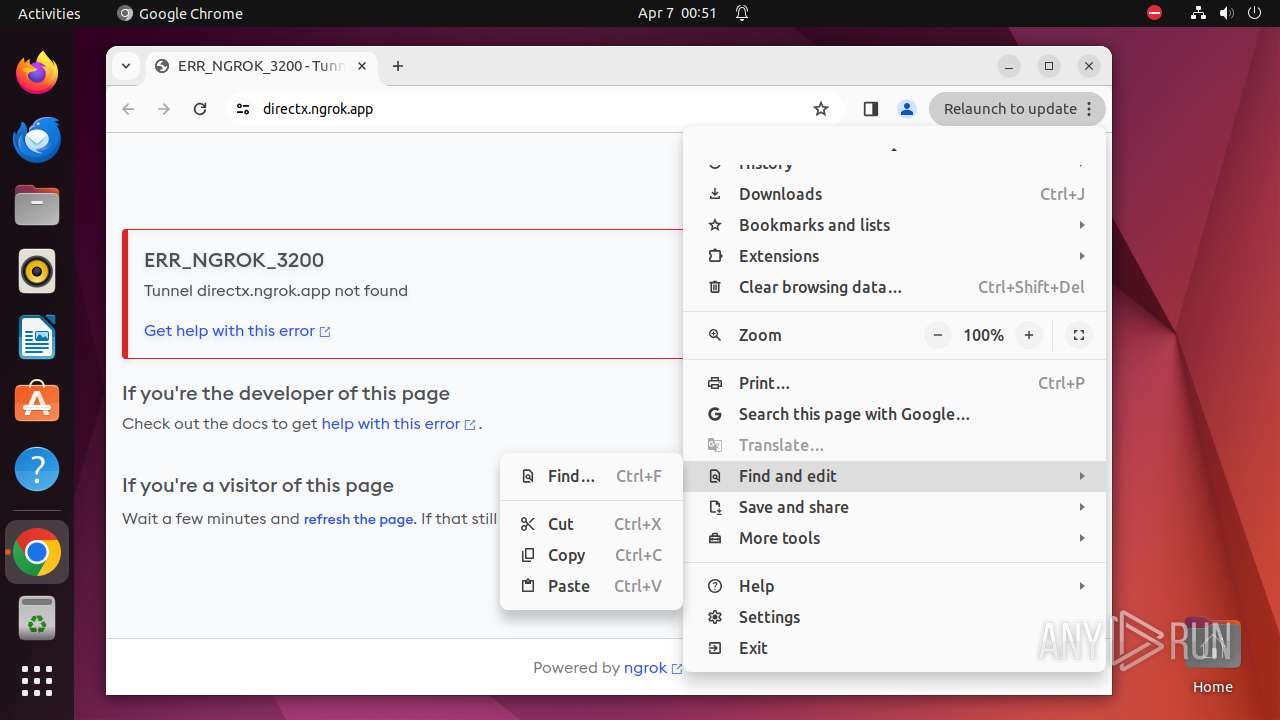This screenshot has height=720, width=1280.
Task: Click the Zoom menu row label
Action: pos(760,335)
